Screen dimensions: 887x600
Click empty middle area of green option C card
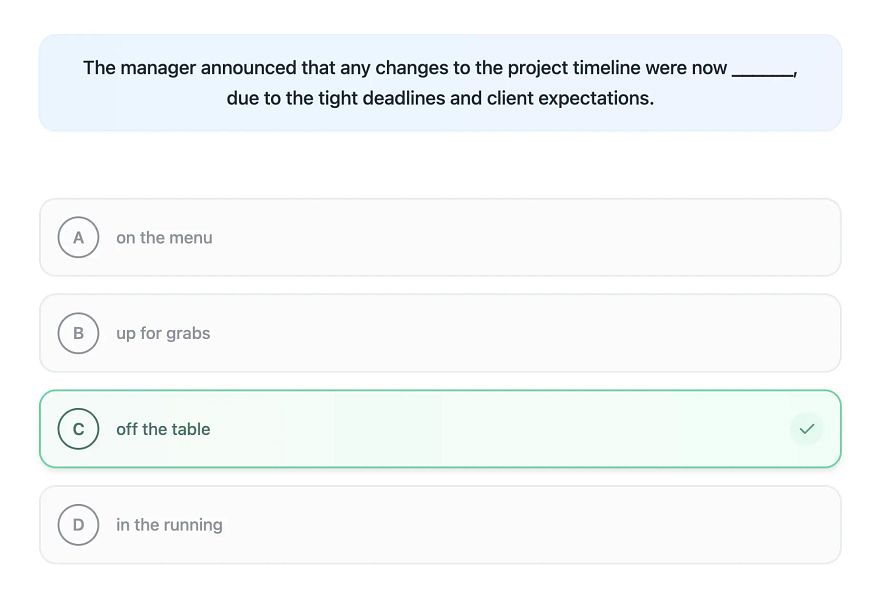click(500, 429)
